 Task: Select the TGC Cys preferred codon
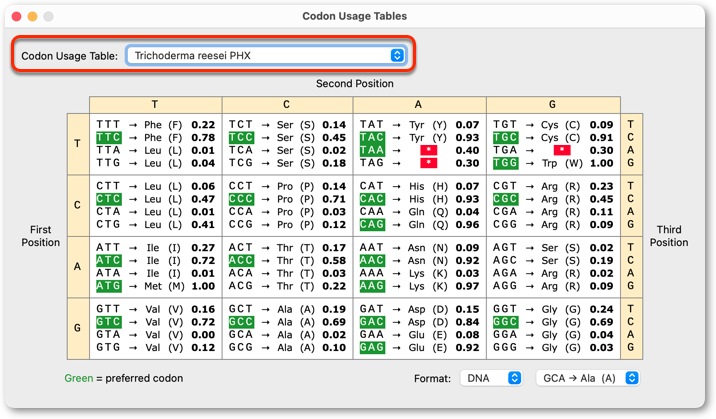coord(505,137)
